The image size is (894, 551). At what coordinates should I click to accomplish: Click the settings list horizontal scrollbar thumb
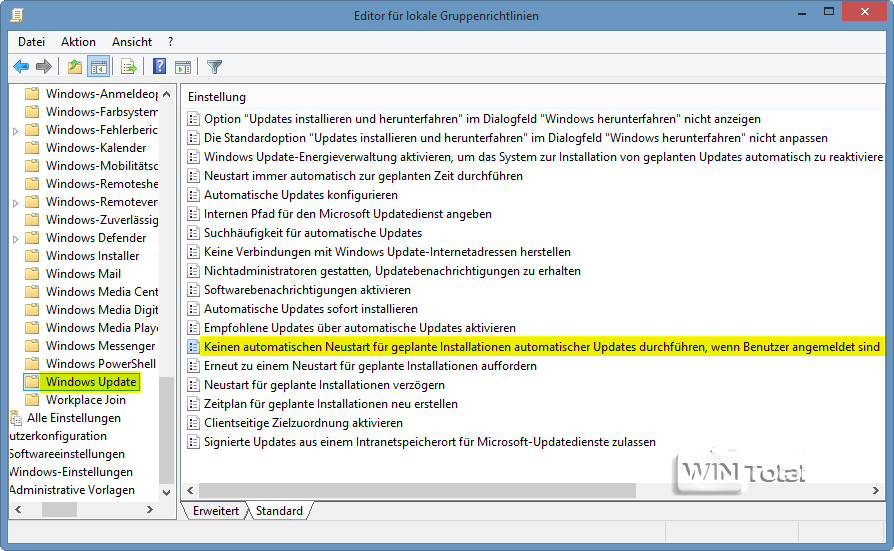tap(417, 491)
